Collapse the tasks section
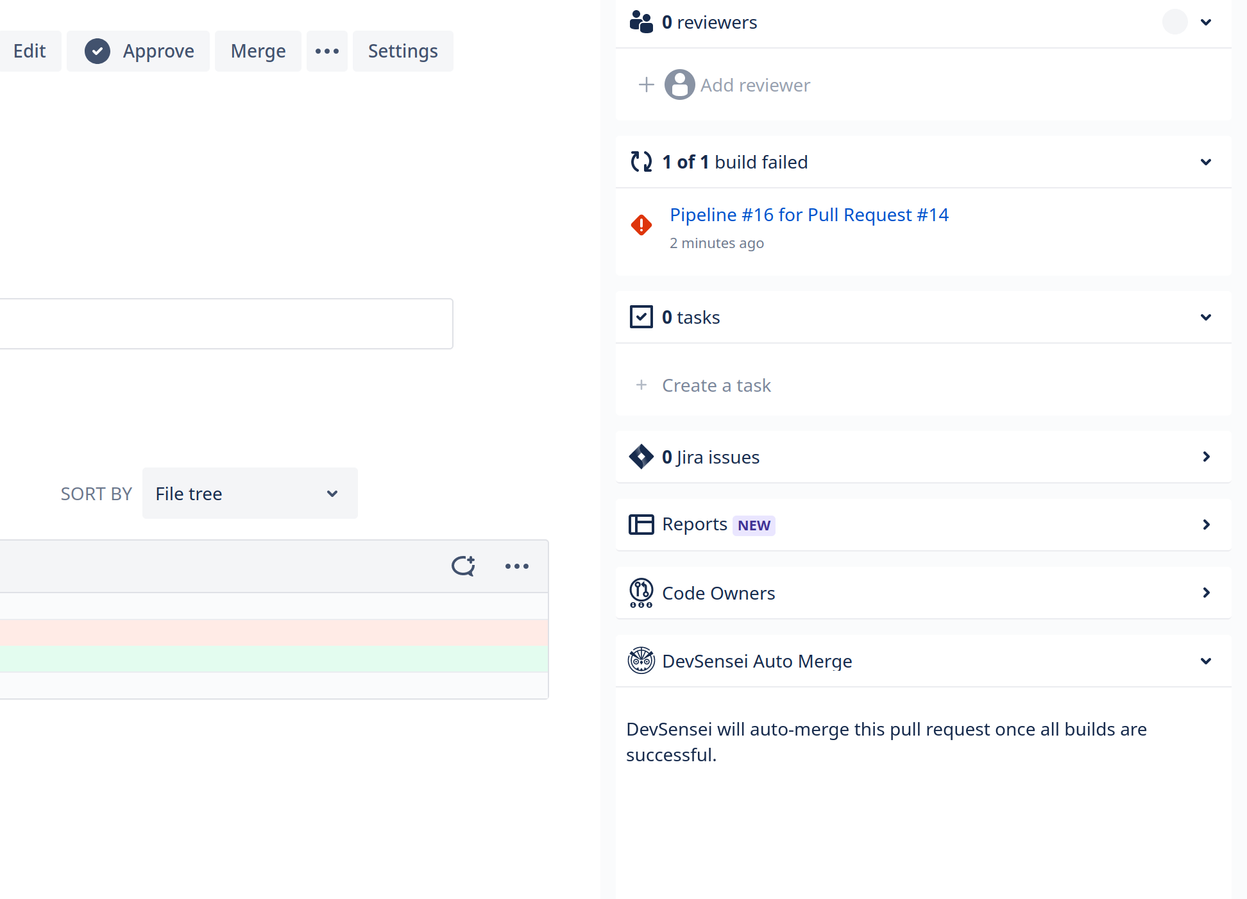 coord(1206,317)
